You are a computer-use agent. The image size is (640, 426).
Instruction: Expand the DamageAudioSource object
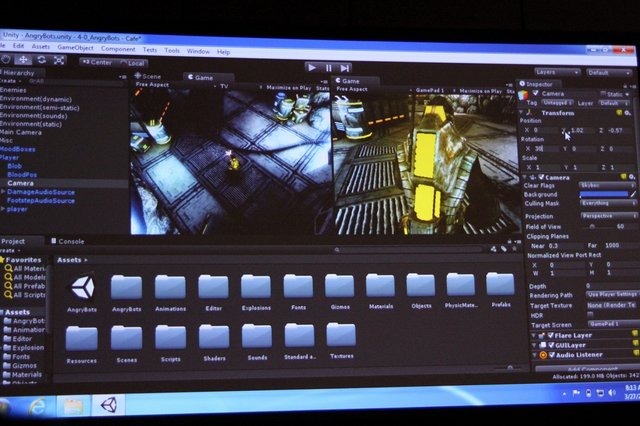click(x=3, y=191)
